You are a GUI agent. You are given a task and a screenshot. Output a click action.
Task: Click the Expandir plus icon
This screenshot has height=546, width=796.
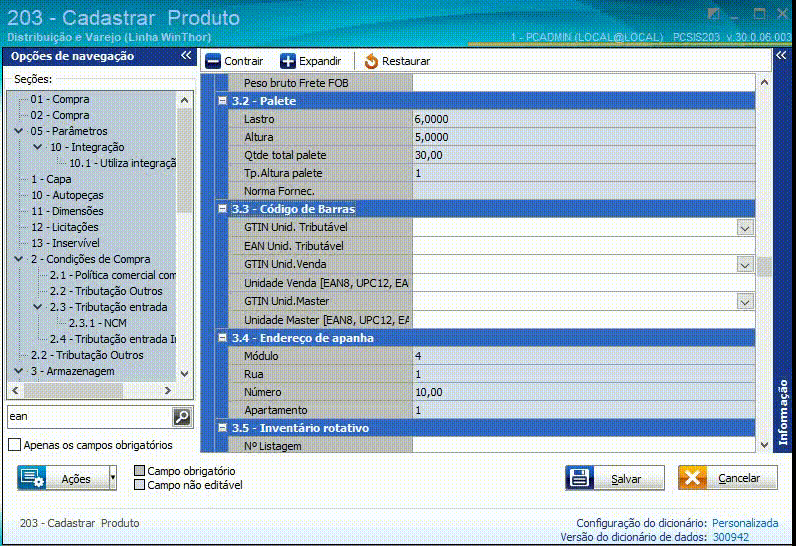(288, 61)
